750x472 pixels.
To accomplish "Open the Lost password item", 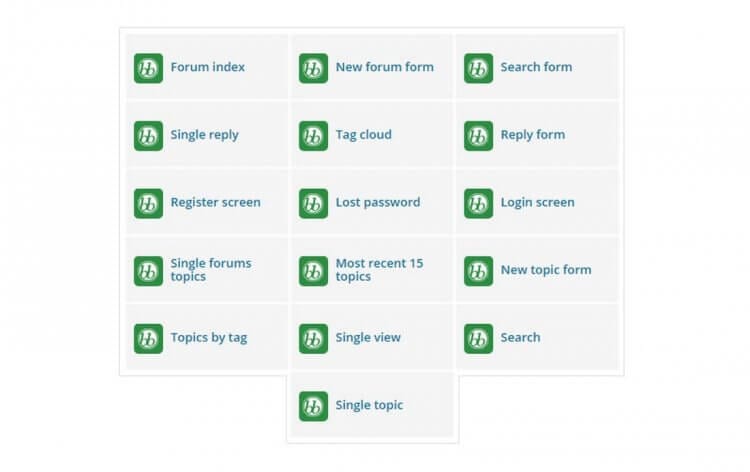I will [377, 202].
